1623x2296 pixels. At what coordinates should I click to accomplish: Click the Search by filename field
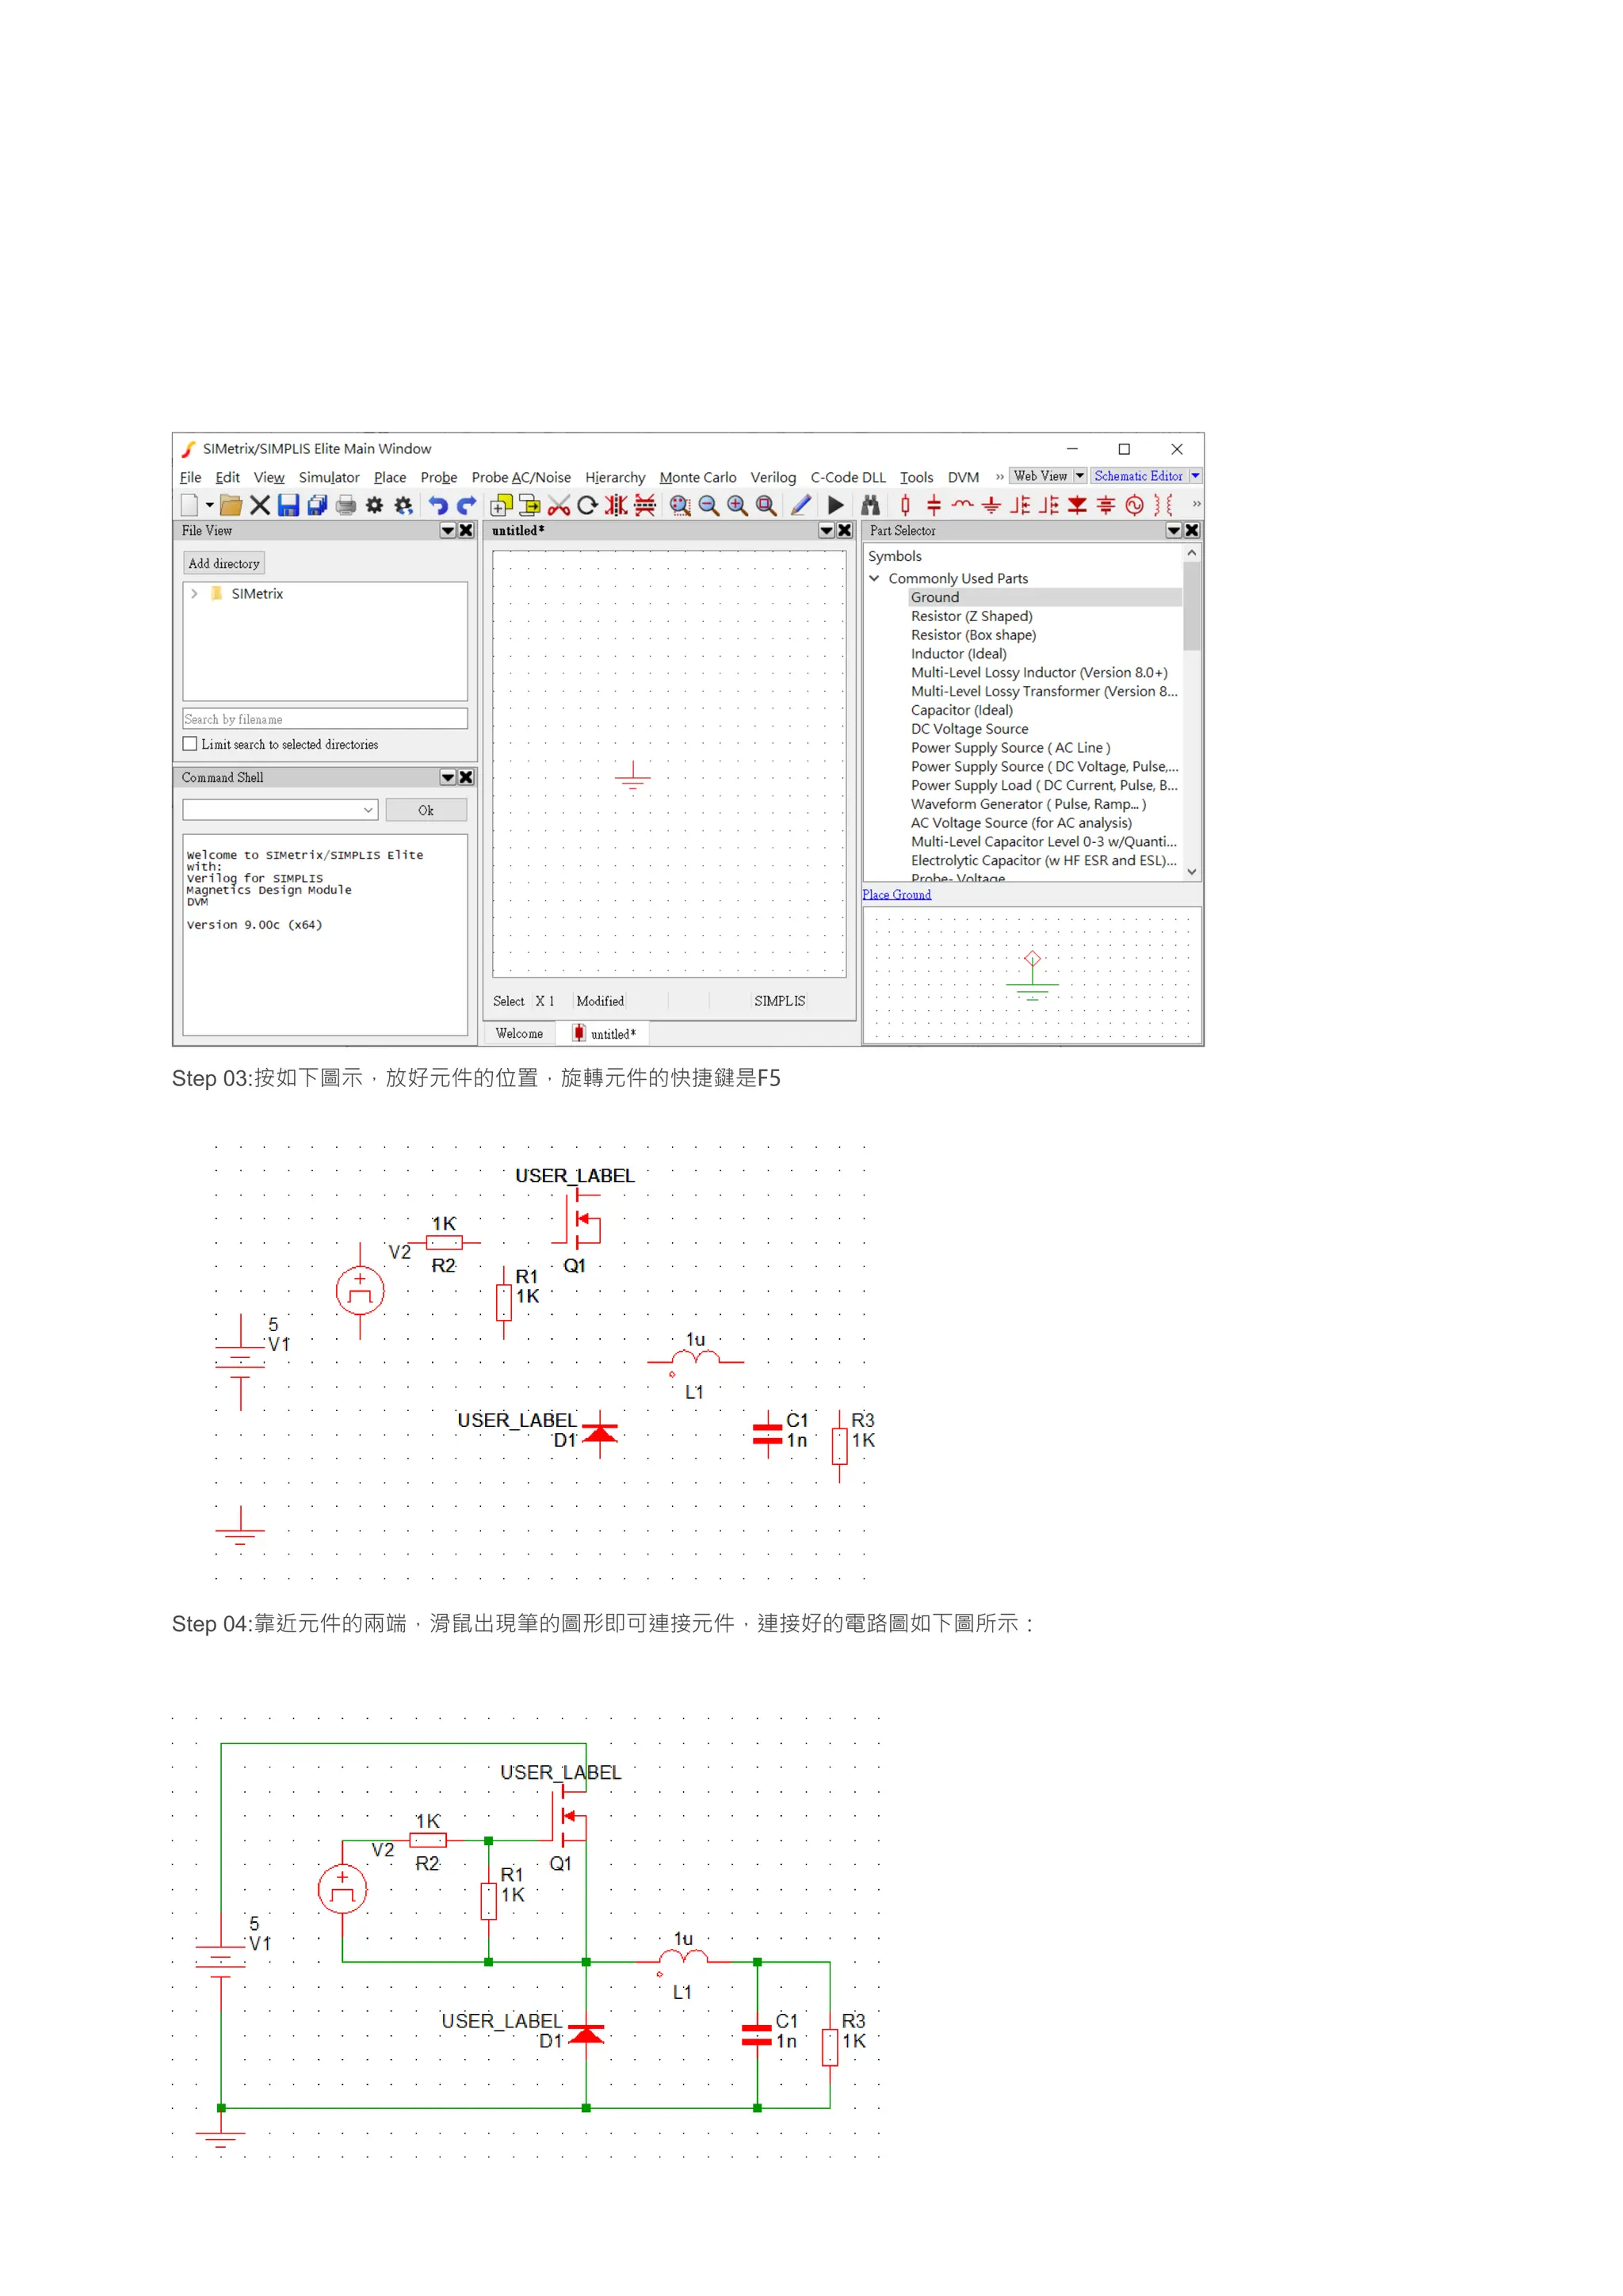tap(324, 719)
